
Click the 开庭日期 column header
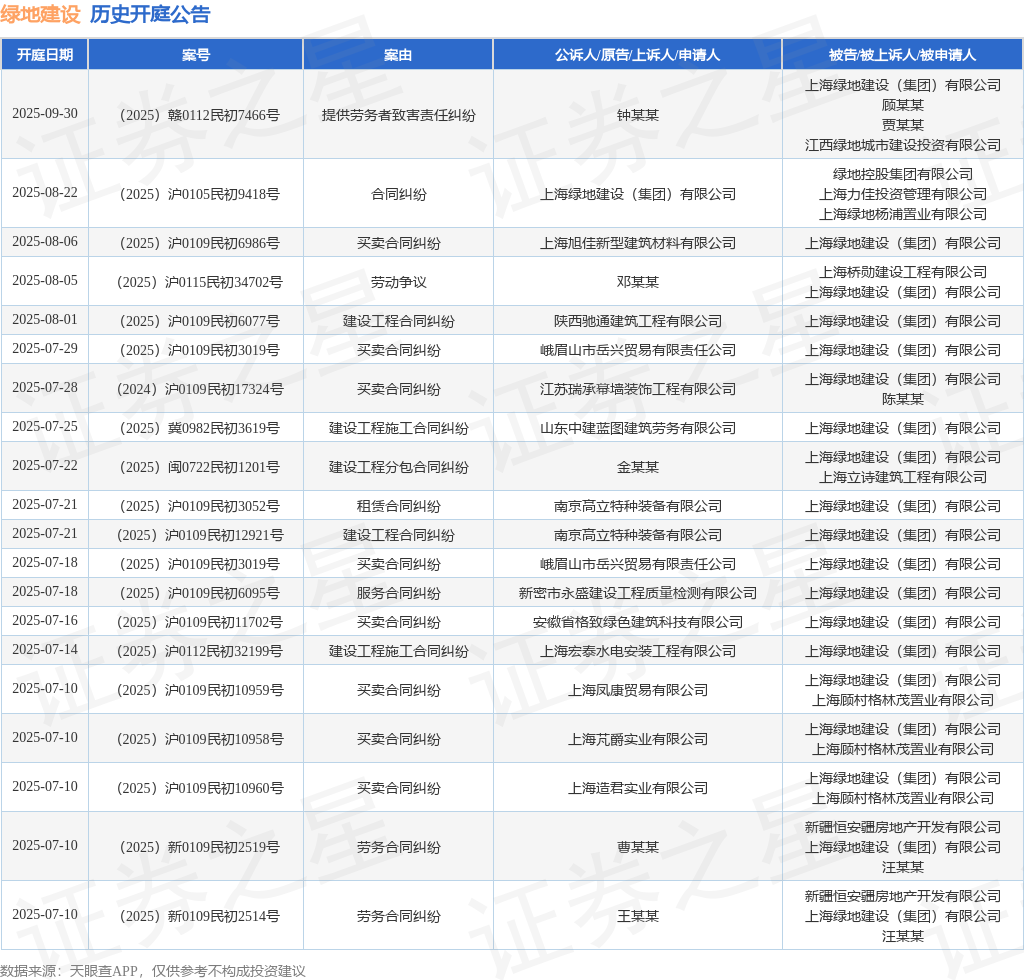[45, 55]
